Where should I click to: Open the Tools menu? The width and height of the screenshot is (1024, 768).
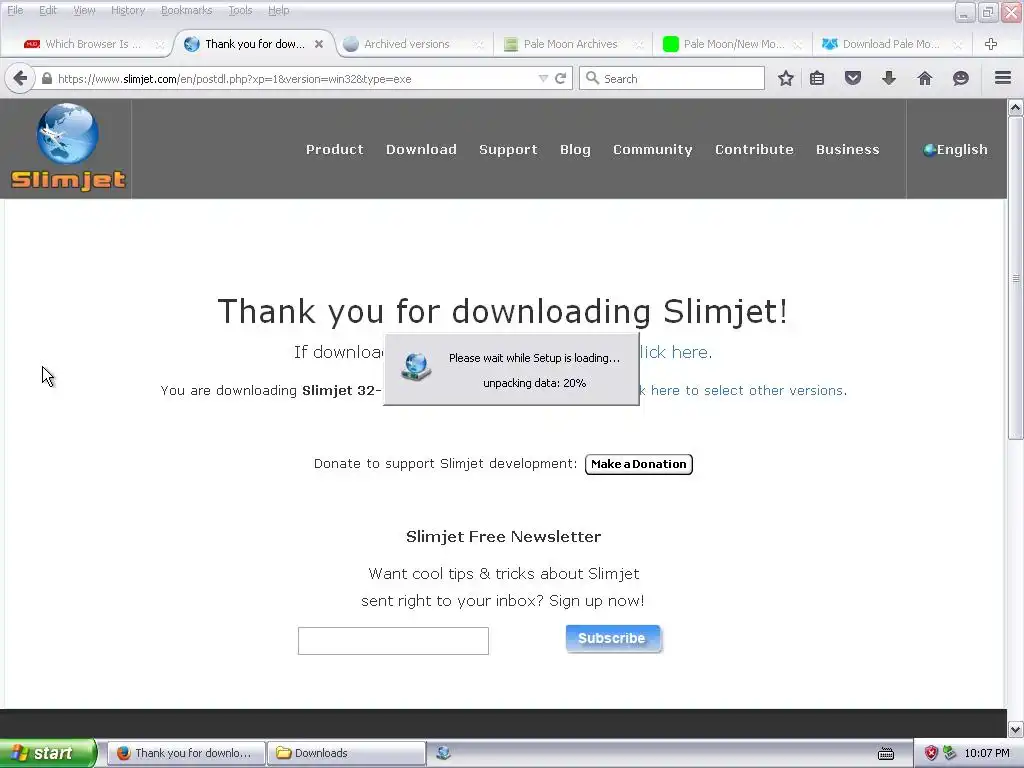240,10
